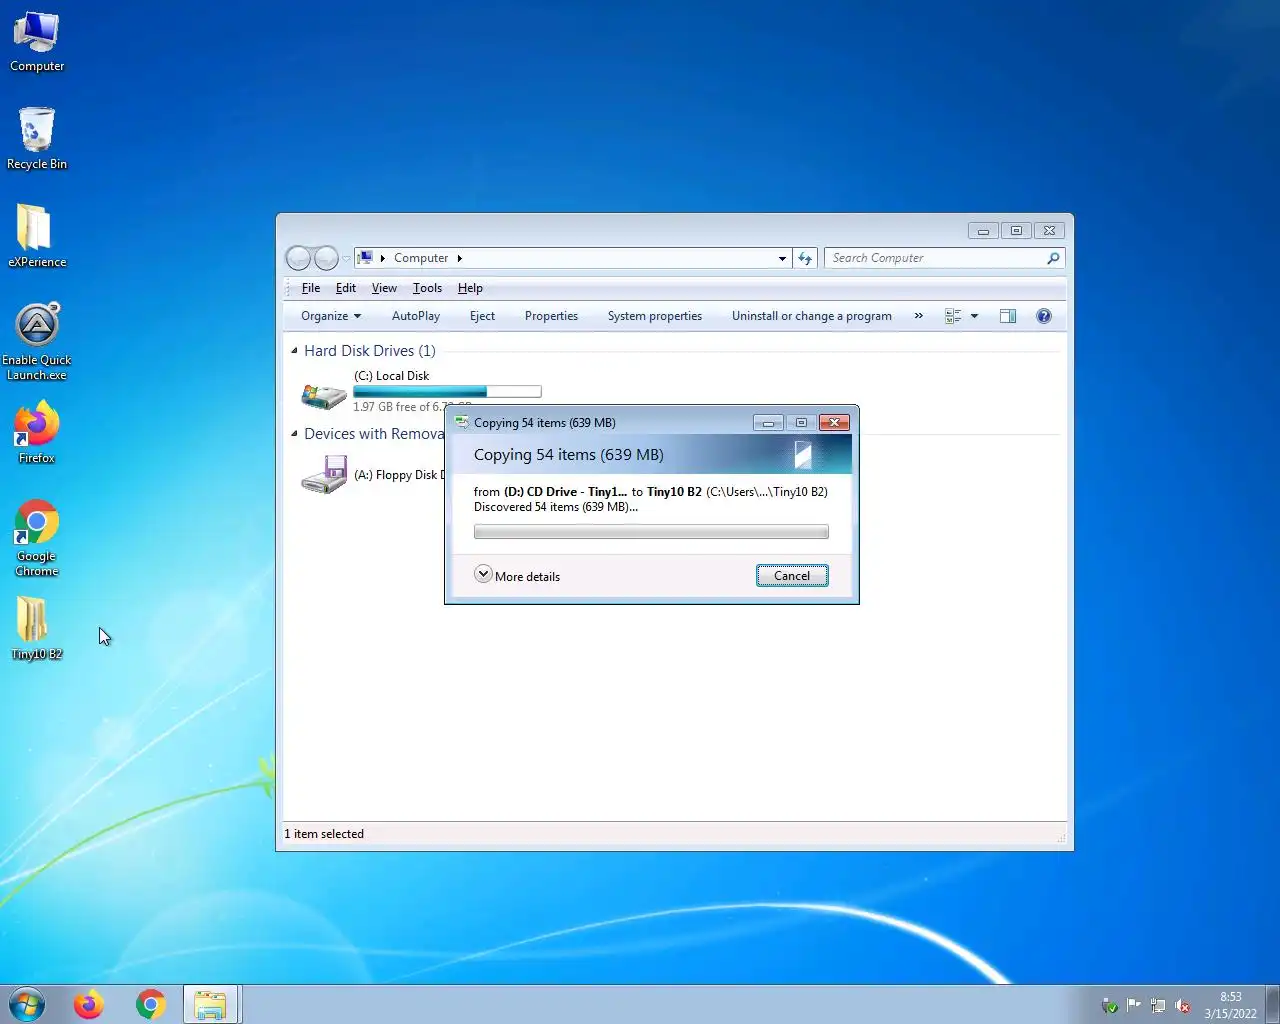Click the taskbar clock showing 8:53
This screenshot has width=1280, height=1024.
pyautogui.click(x=1231, y=1005)
